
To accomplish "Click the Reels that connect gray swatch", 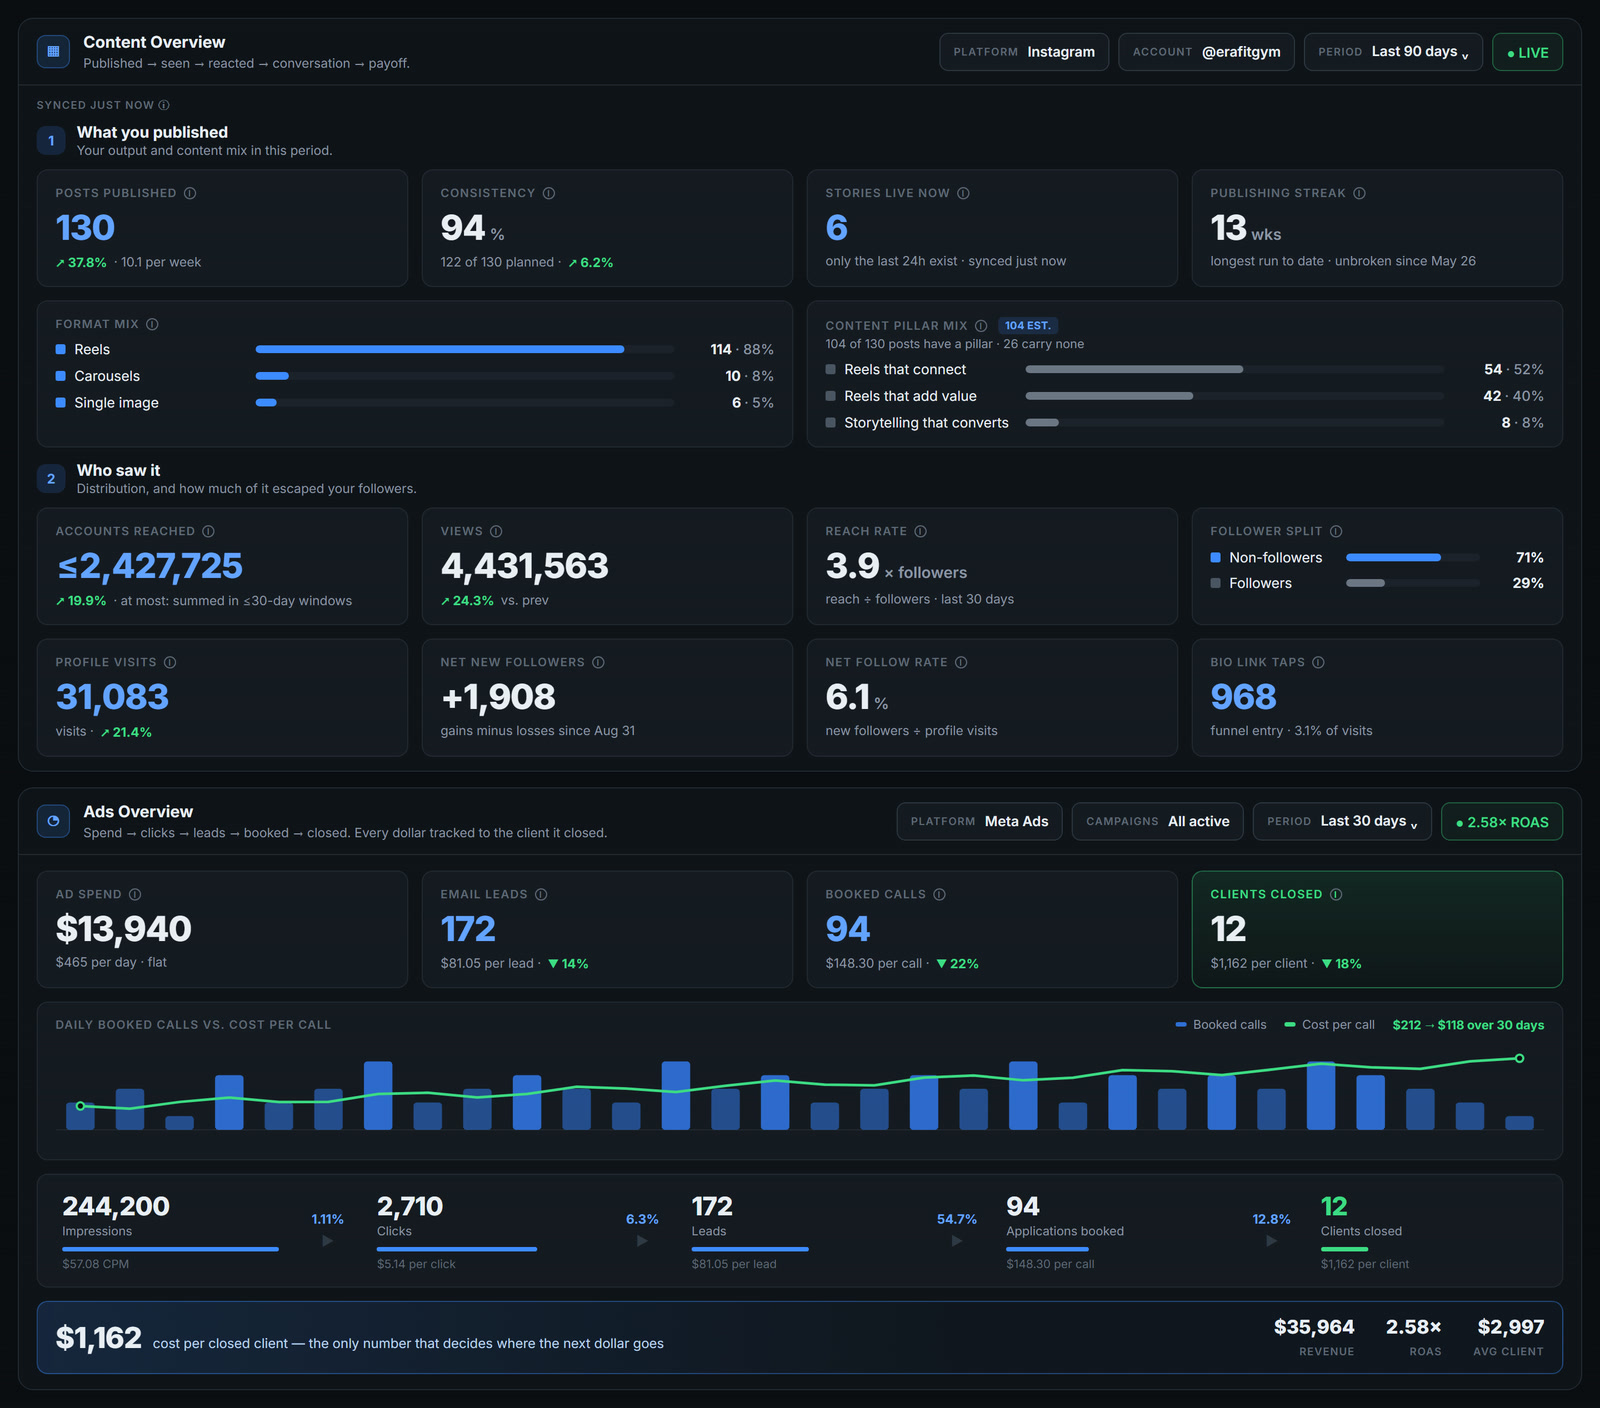I will (x=830, y=369).
